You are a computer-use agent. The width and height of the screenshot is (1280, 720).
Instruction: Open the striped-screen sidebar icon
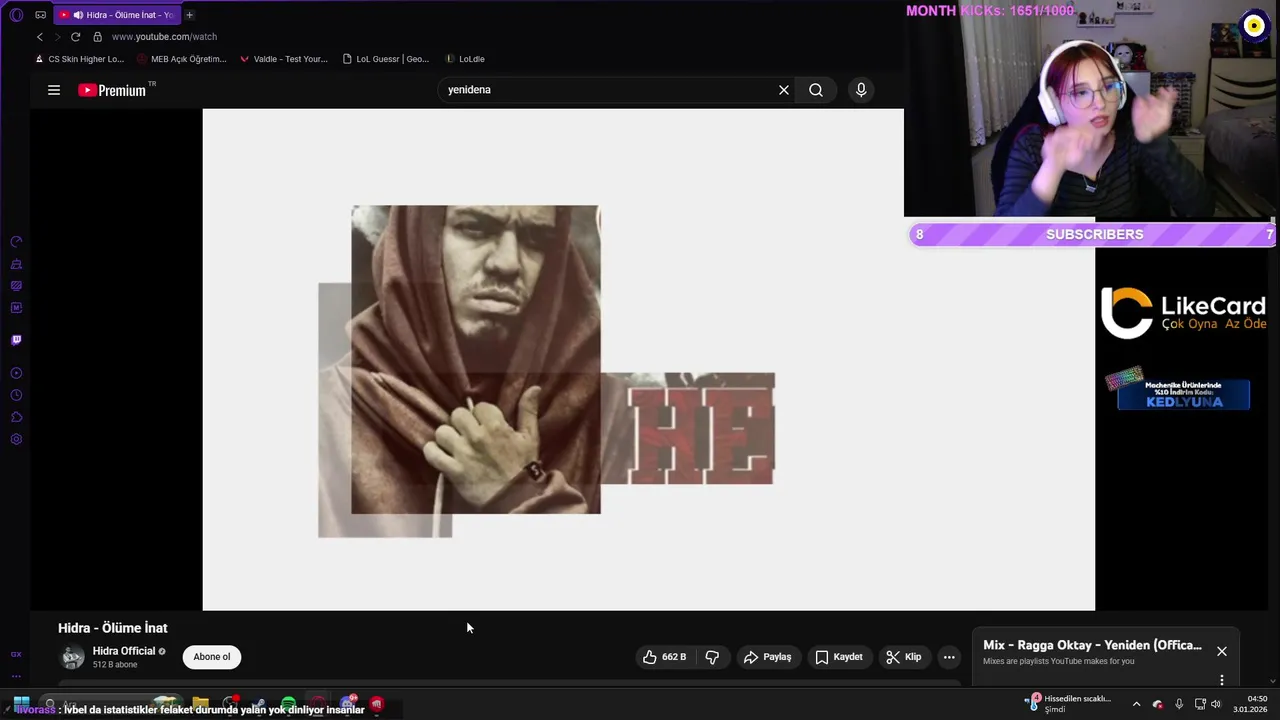16,286
